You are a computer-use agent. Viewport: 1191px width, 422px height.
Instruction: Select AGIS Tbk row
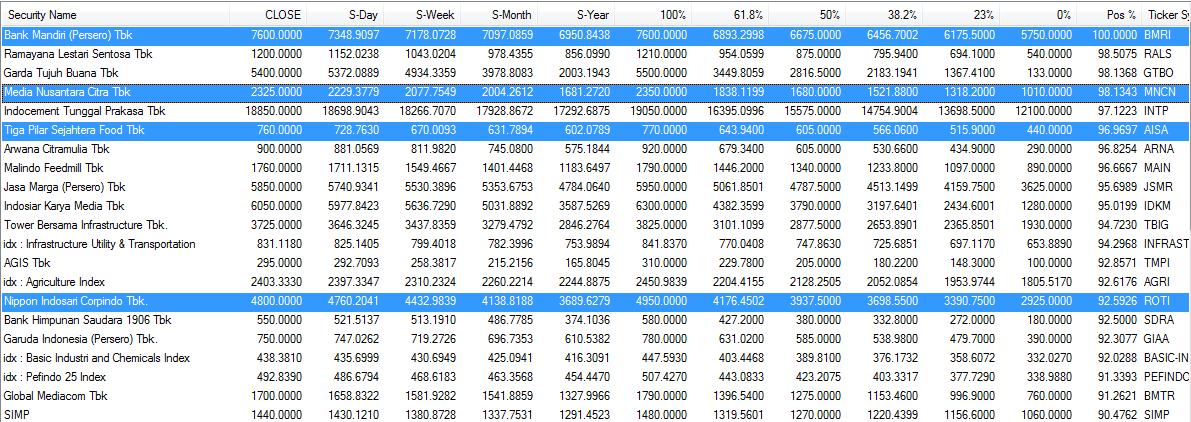click(x=596, y=263)
